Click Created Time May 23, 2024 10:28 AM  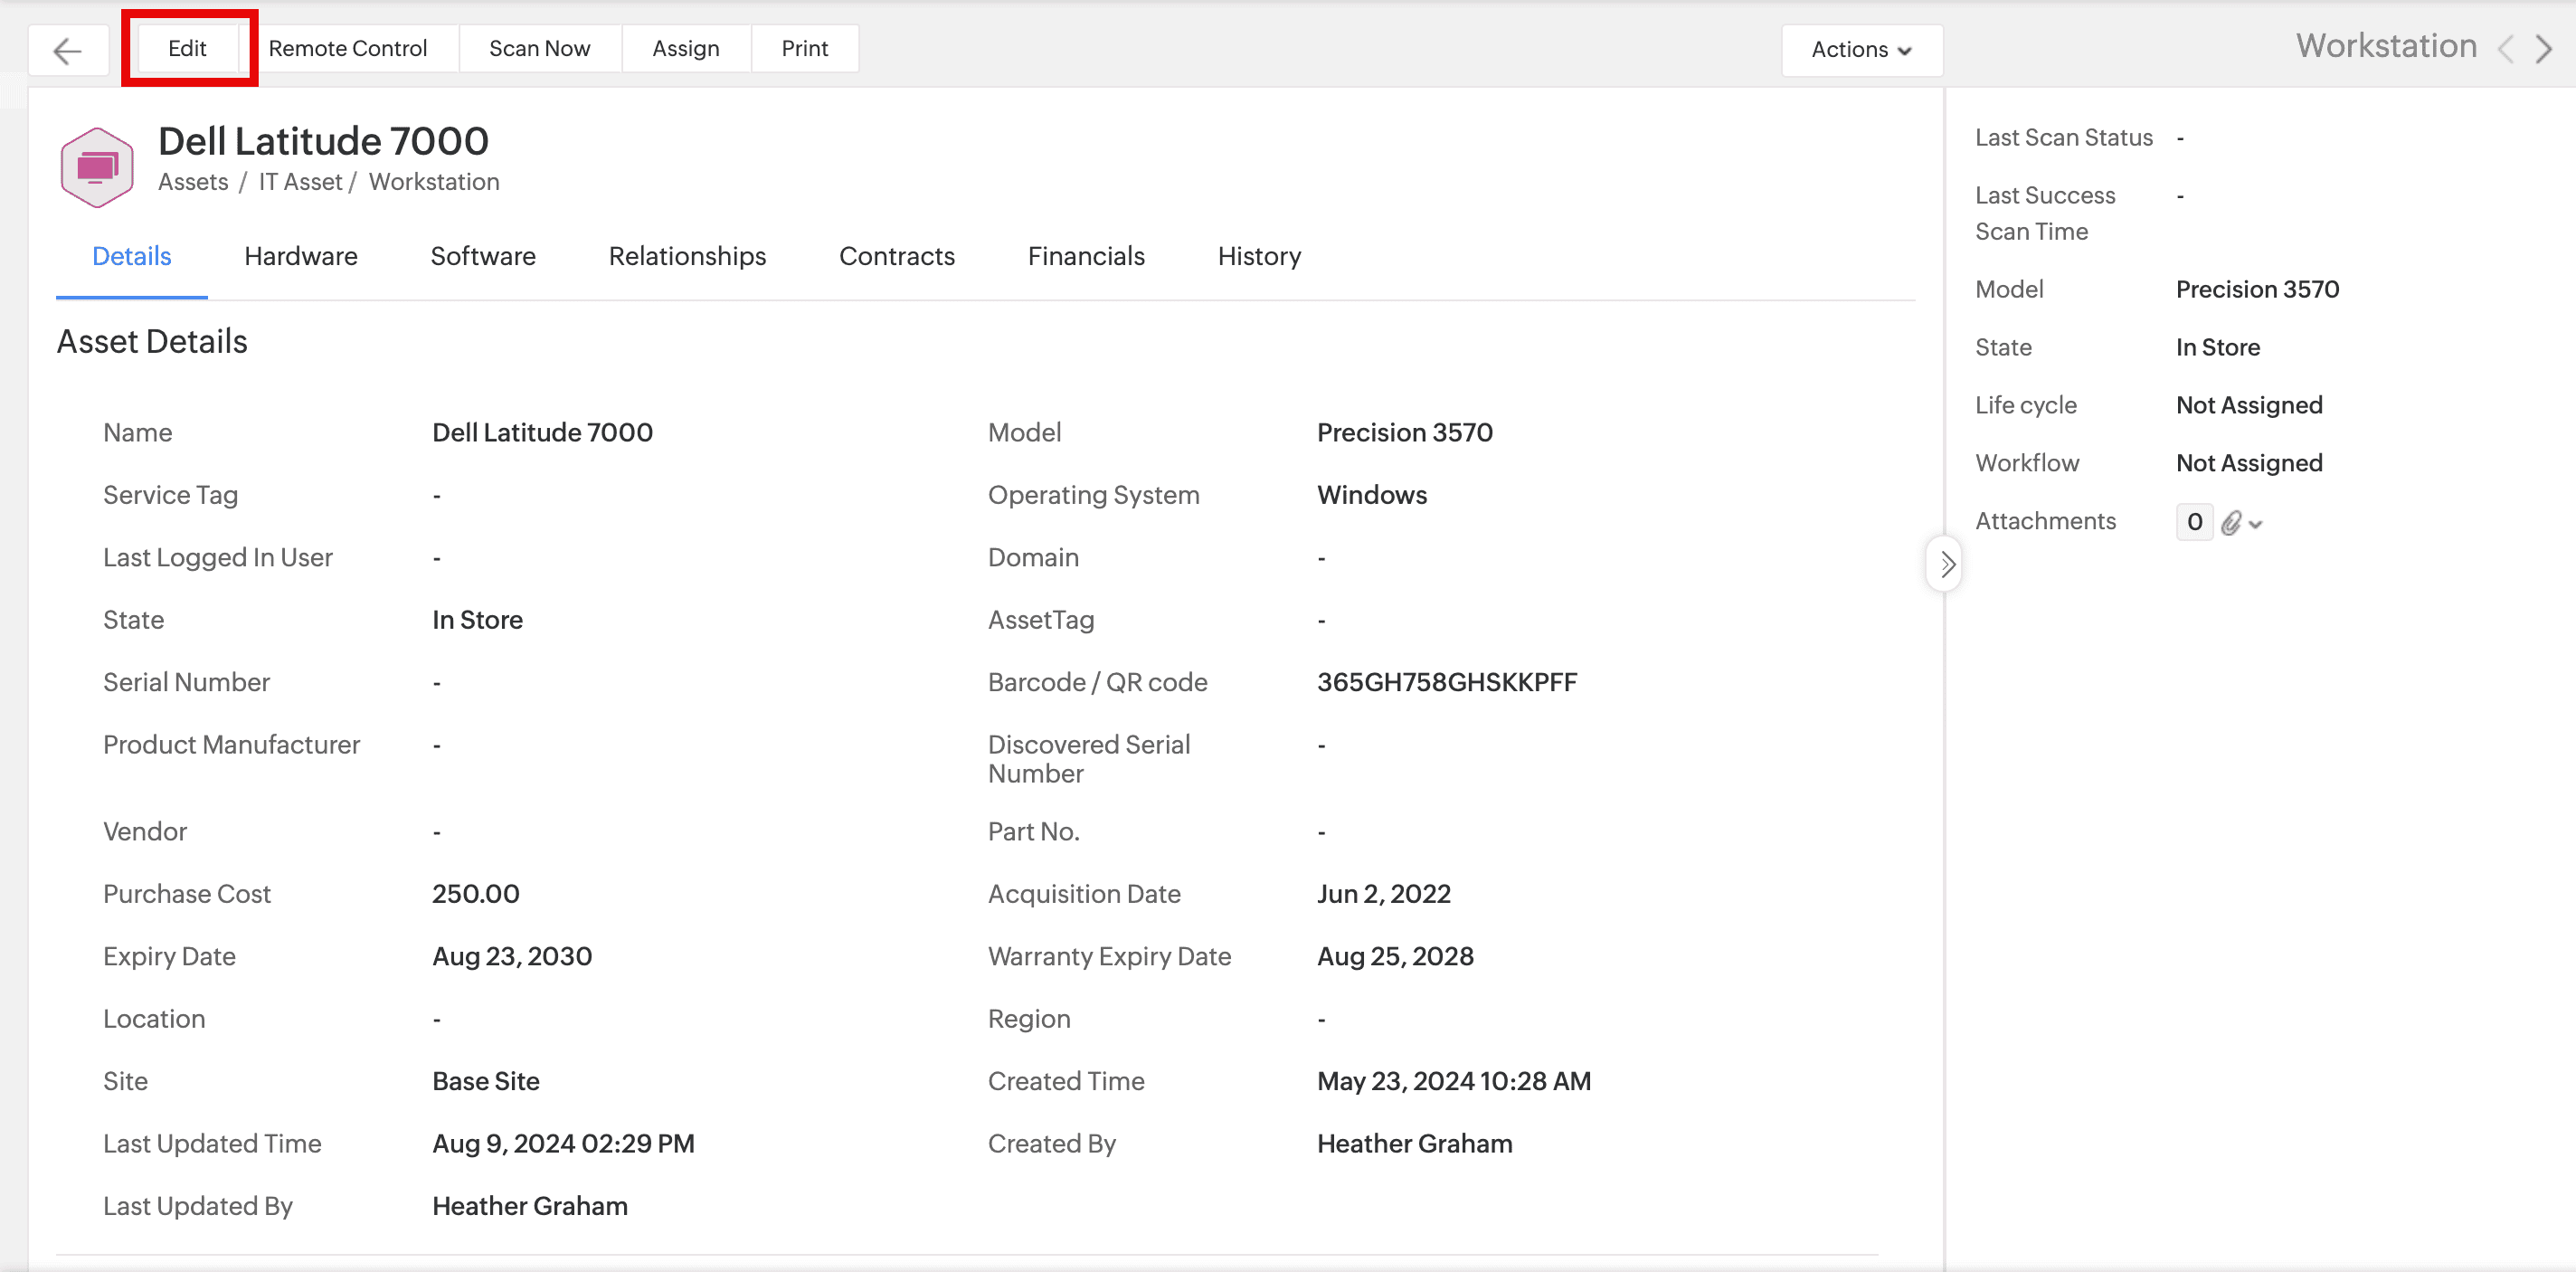[x=1454, y=1081]
